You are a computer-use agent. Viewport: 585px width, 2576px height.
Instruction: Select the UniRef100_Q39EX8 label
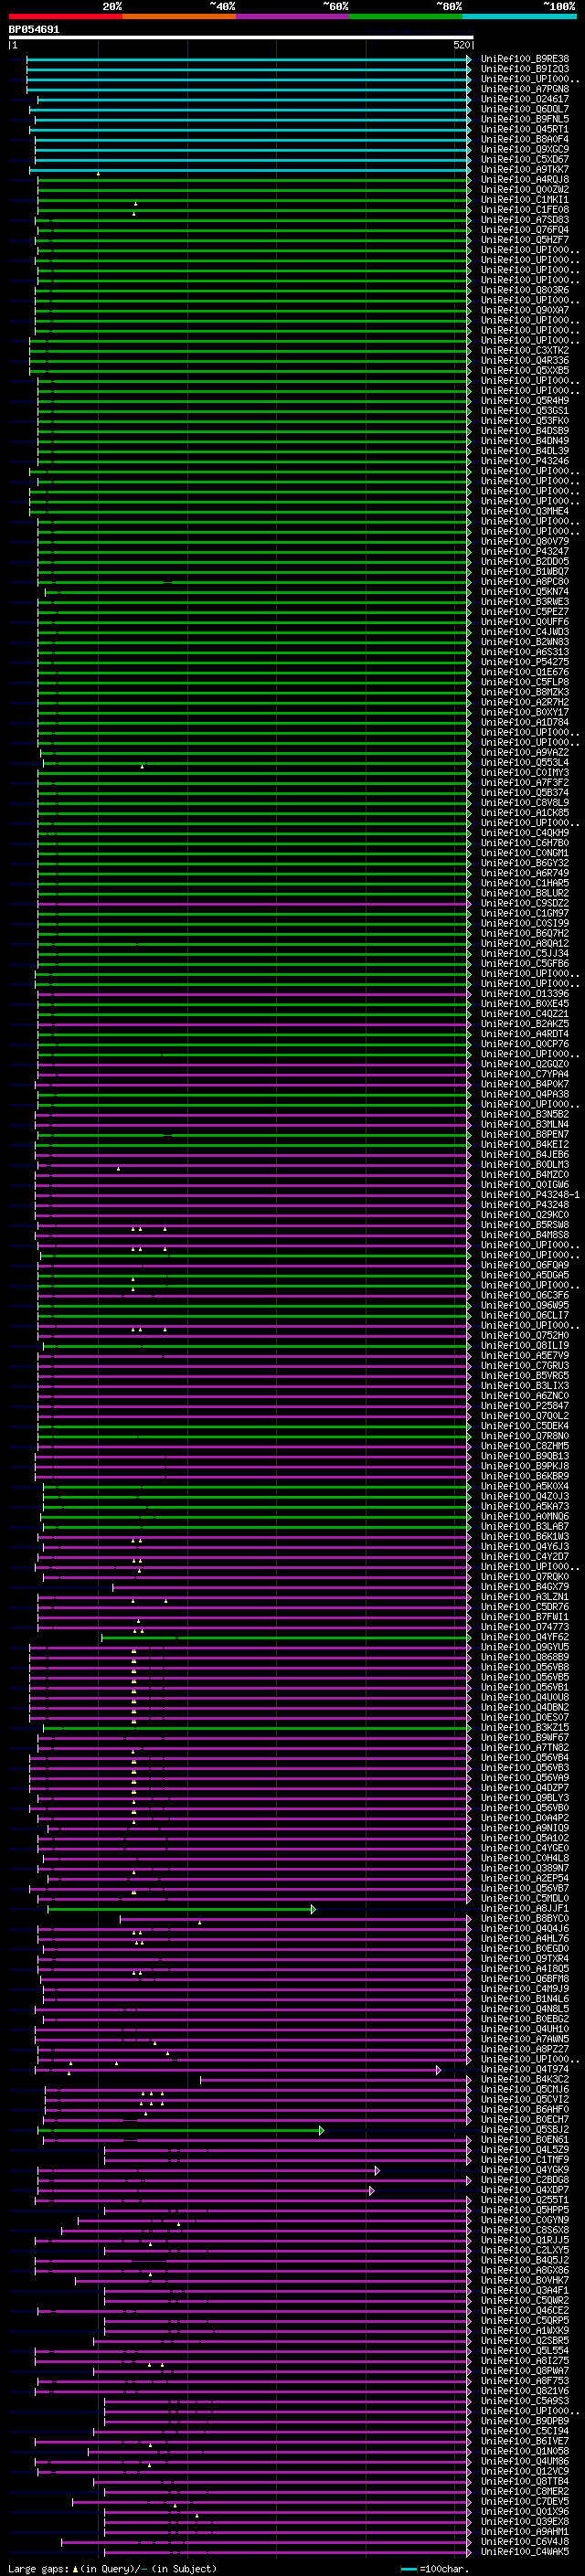[x=525, y=2521]
